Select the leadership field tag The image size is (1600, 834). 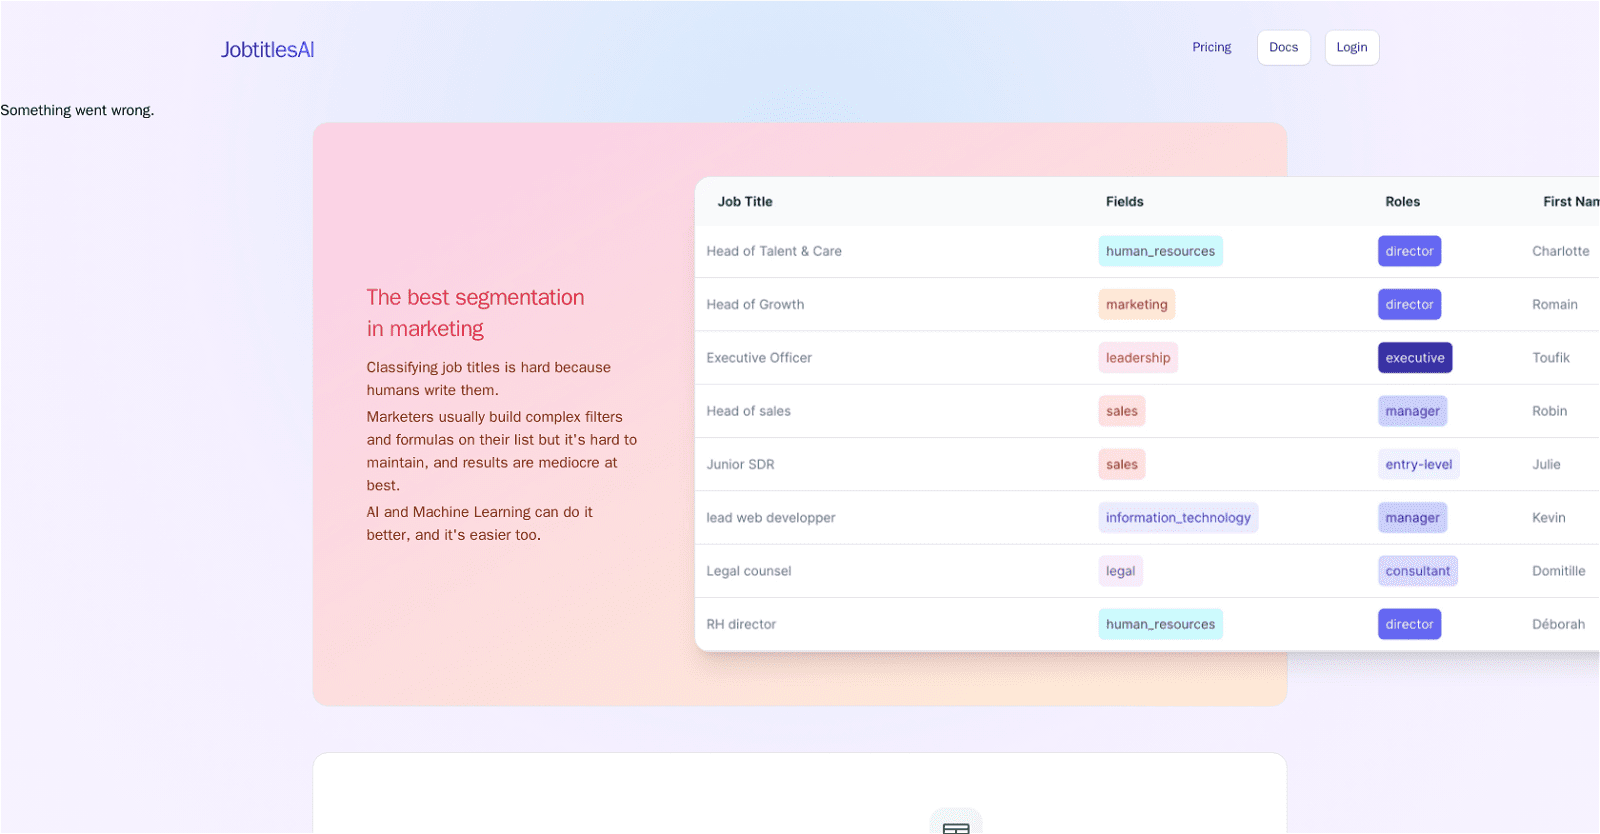1137,357
